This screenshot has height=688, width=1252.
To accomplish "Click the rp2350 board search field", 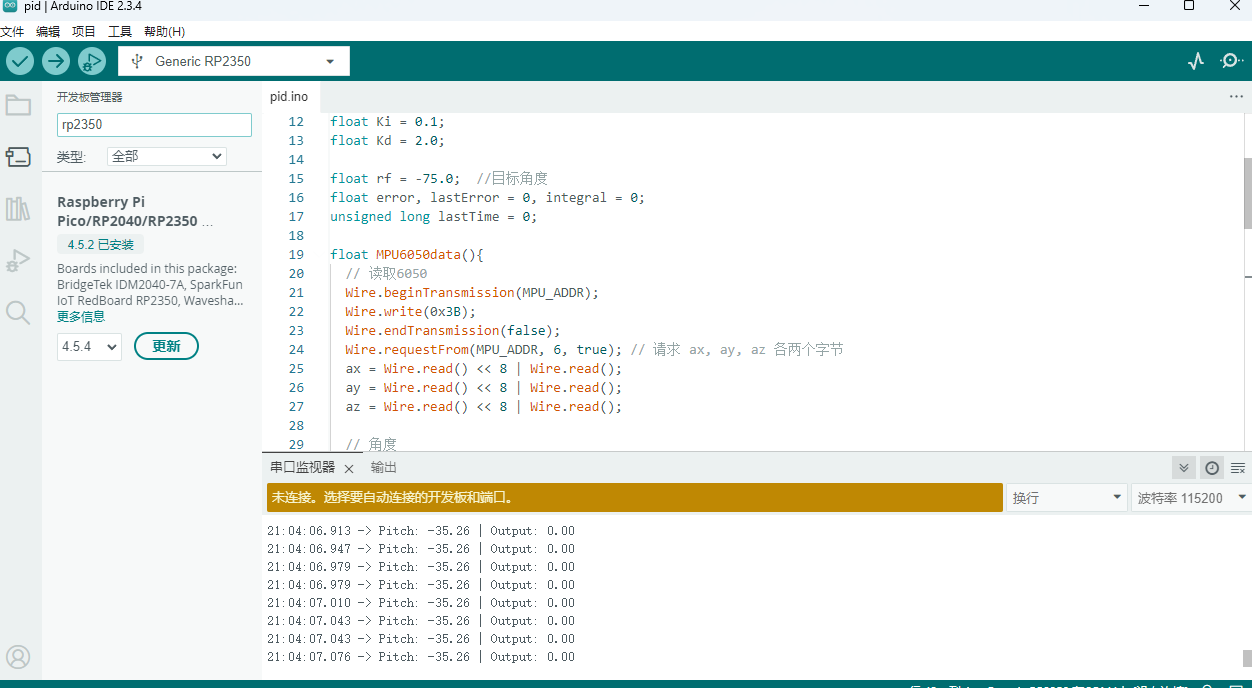I will 154,125.
